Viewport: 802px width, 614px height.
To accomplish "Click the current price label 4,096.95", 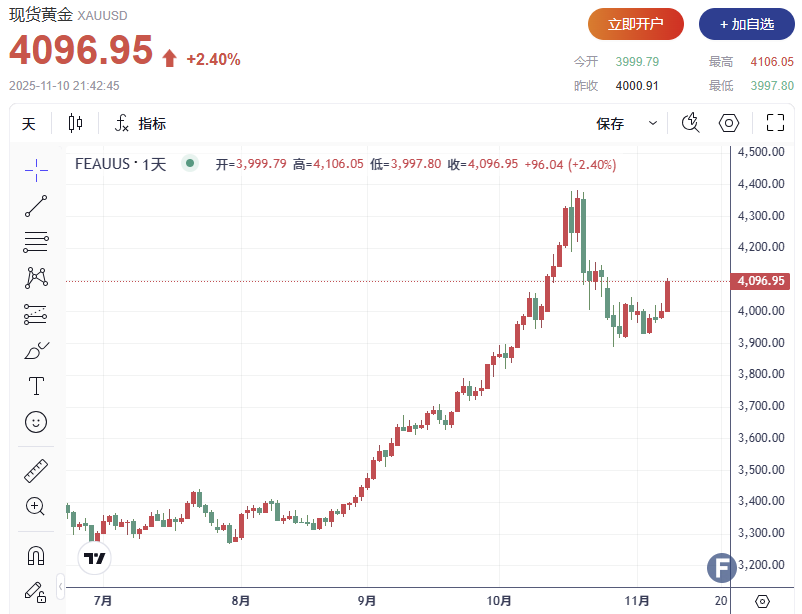I will [763, 281].
